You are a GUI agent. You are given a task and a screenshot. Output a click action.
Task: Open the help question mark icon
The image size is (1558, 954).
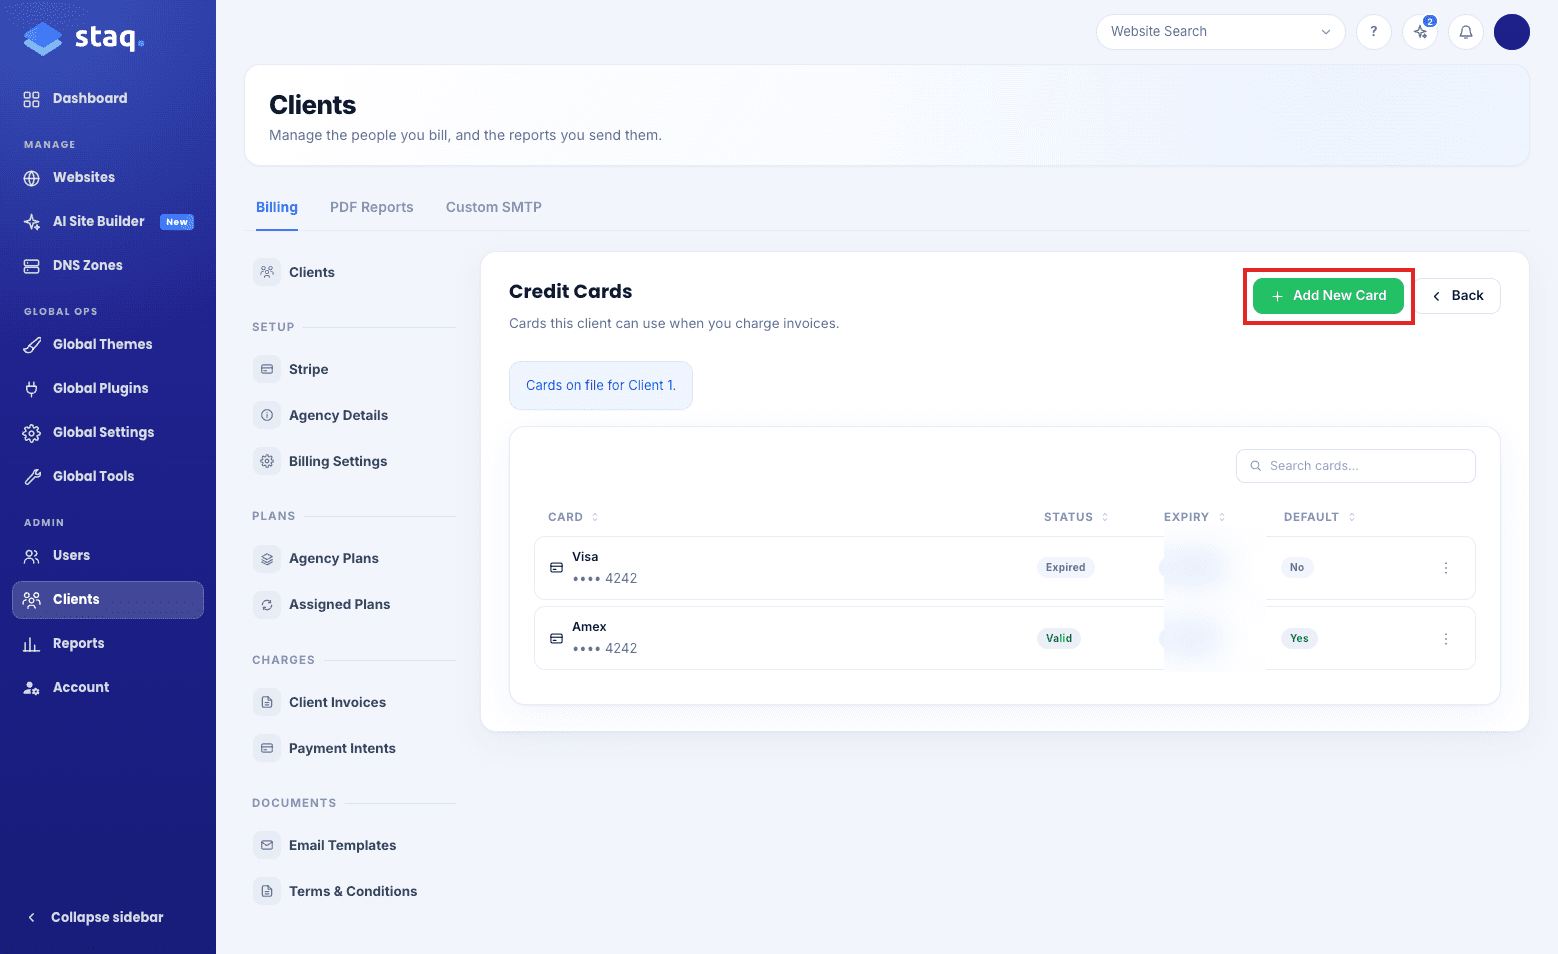(x=1374, y=32)
